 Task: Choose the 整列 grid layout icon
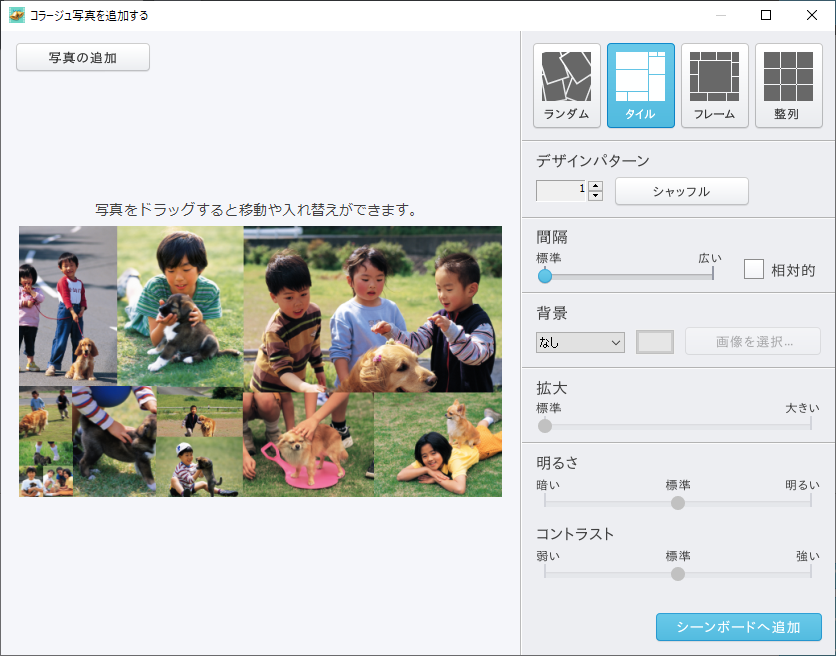[x=788, y=85]
